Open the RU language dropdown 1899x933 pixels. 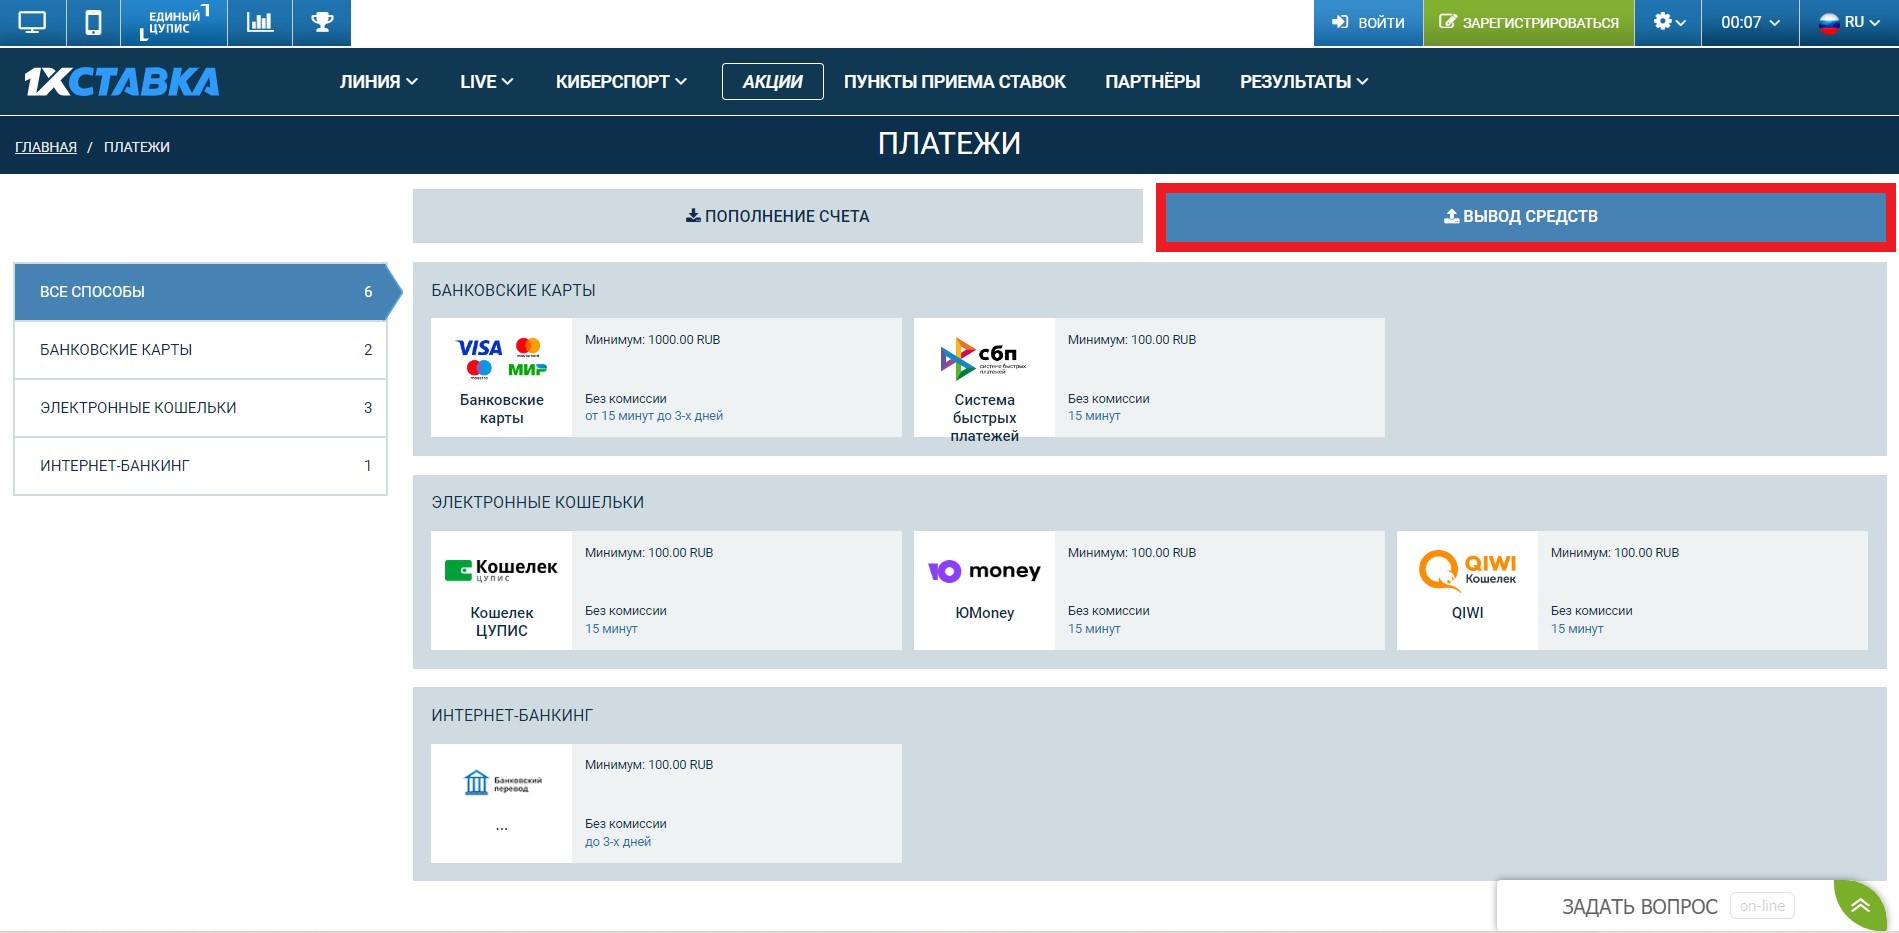(1849, 22)
